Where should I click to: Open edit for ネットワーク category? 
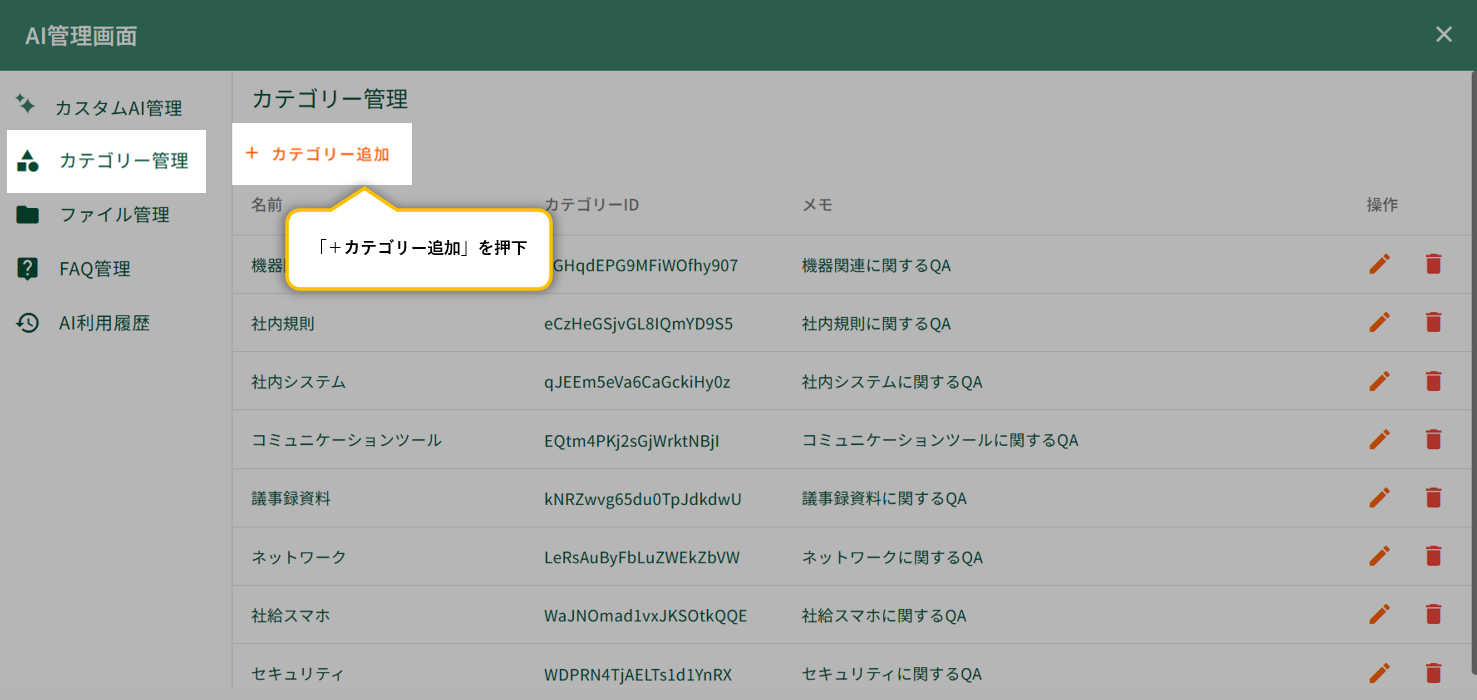click(x=1379, y=556)
